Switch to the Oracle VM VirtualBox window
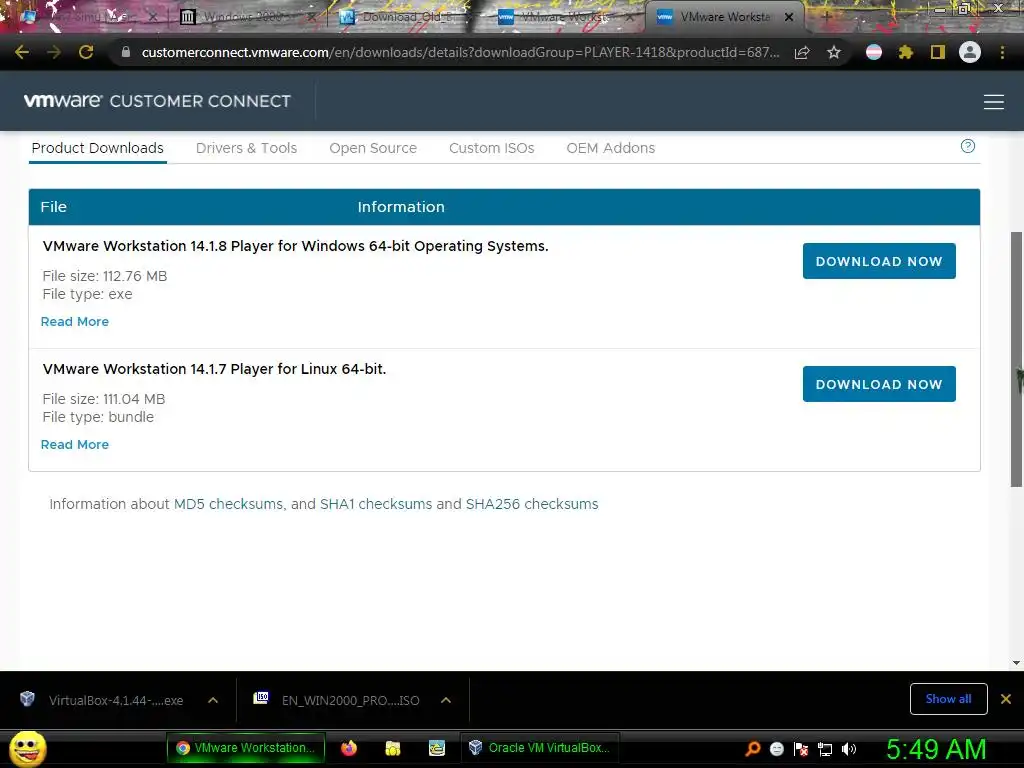 [x=540, y=748]
